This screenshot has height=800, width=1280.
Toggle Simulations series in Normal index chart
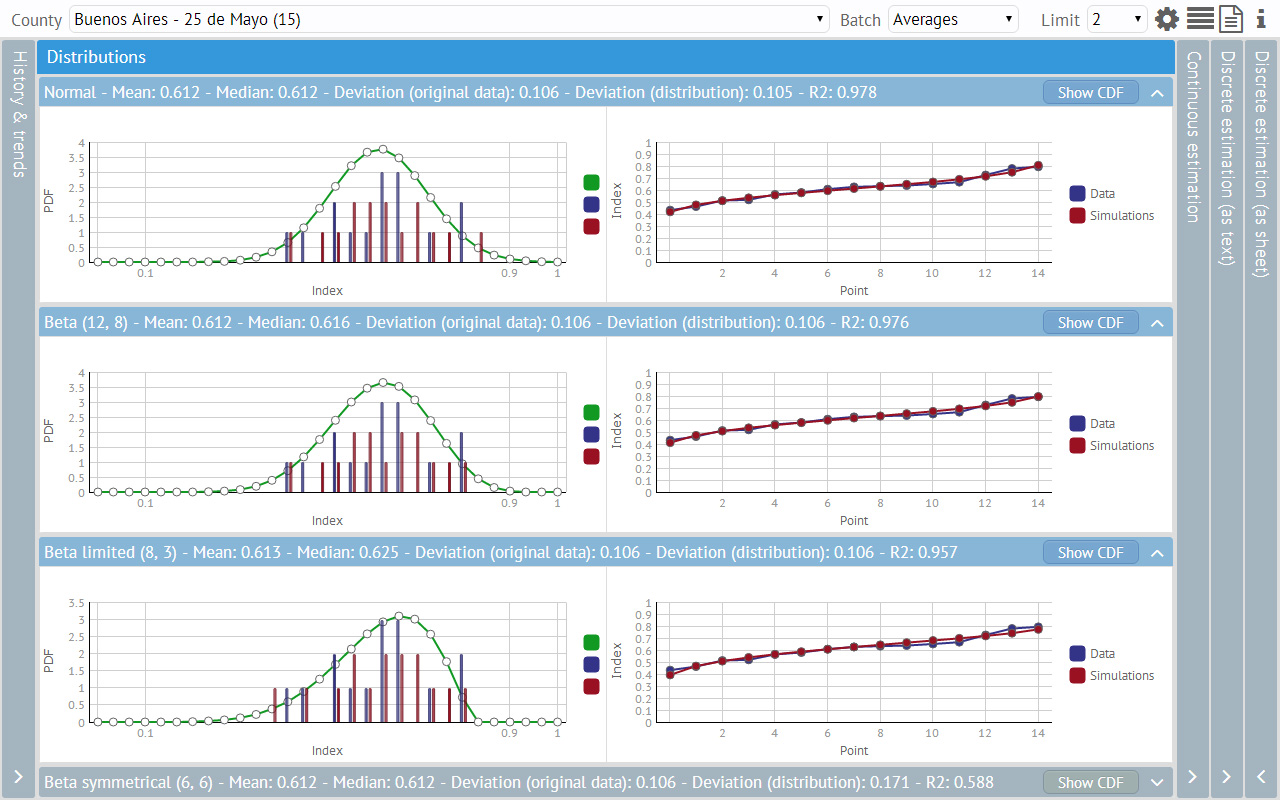click(x=1112, y=215)
